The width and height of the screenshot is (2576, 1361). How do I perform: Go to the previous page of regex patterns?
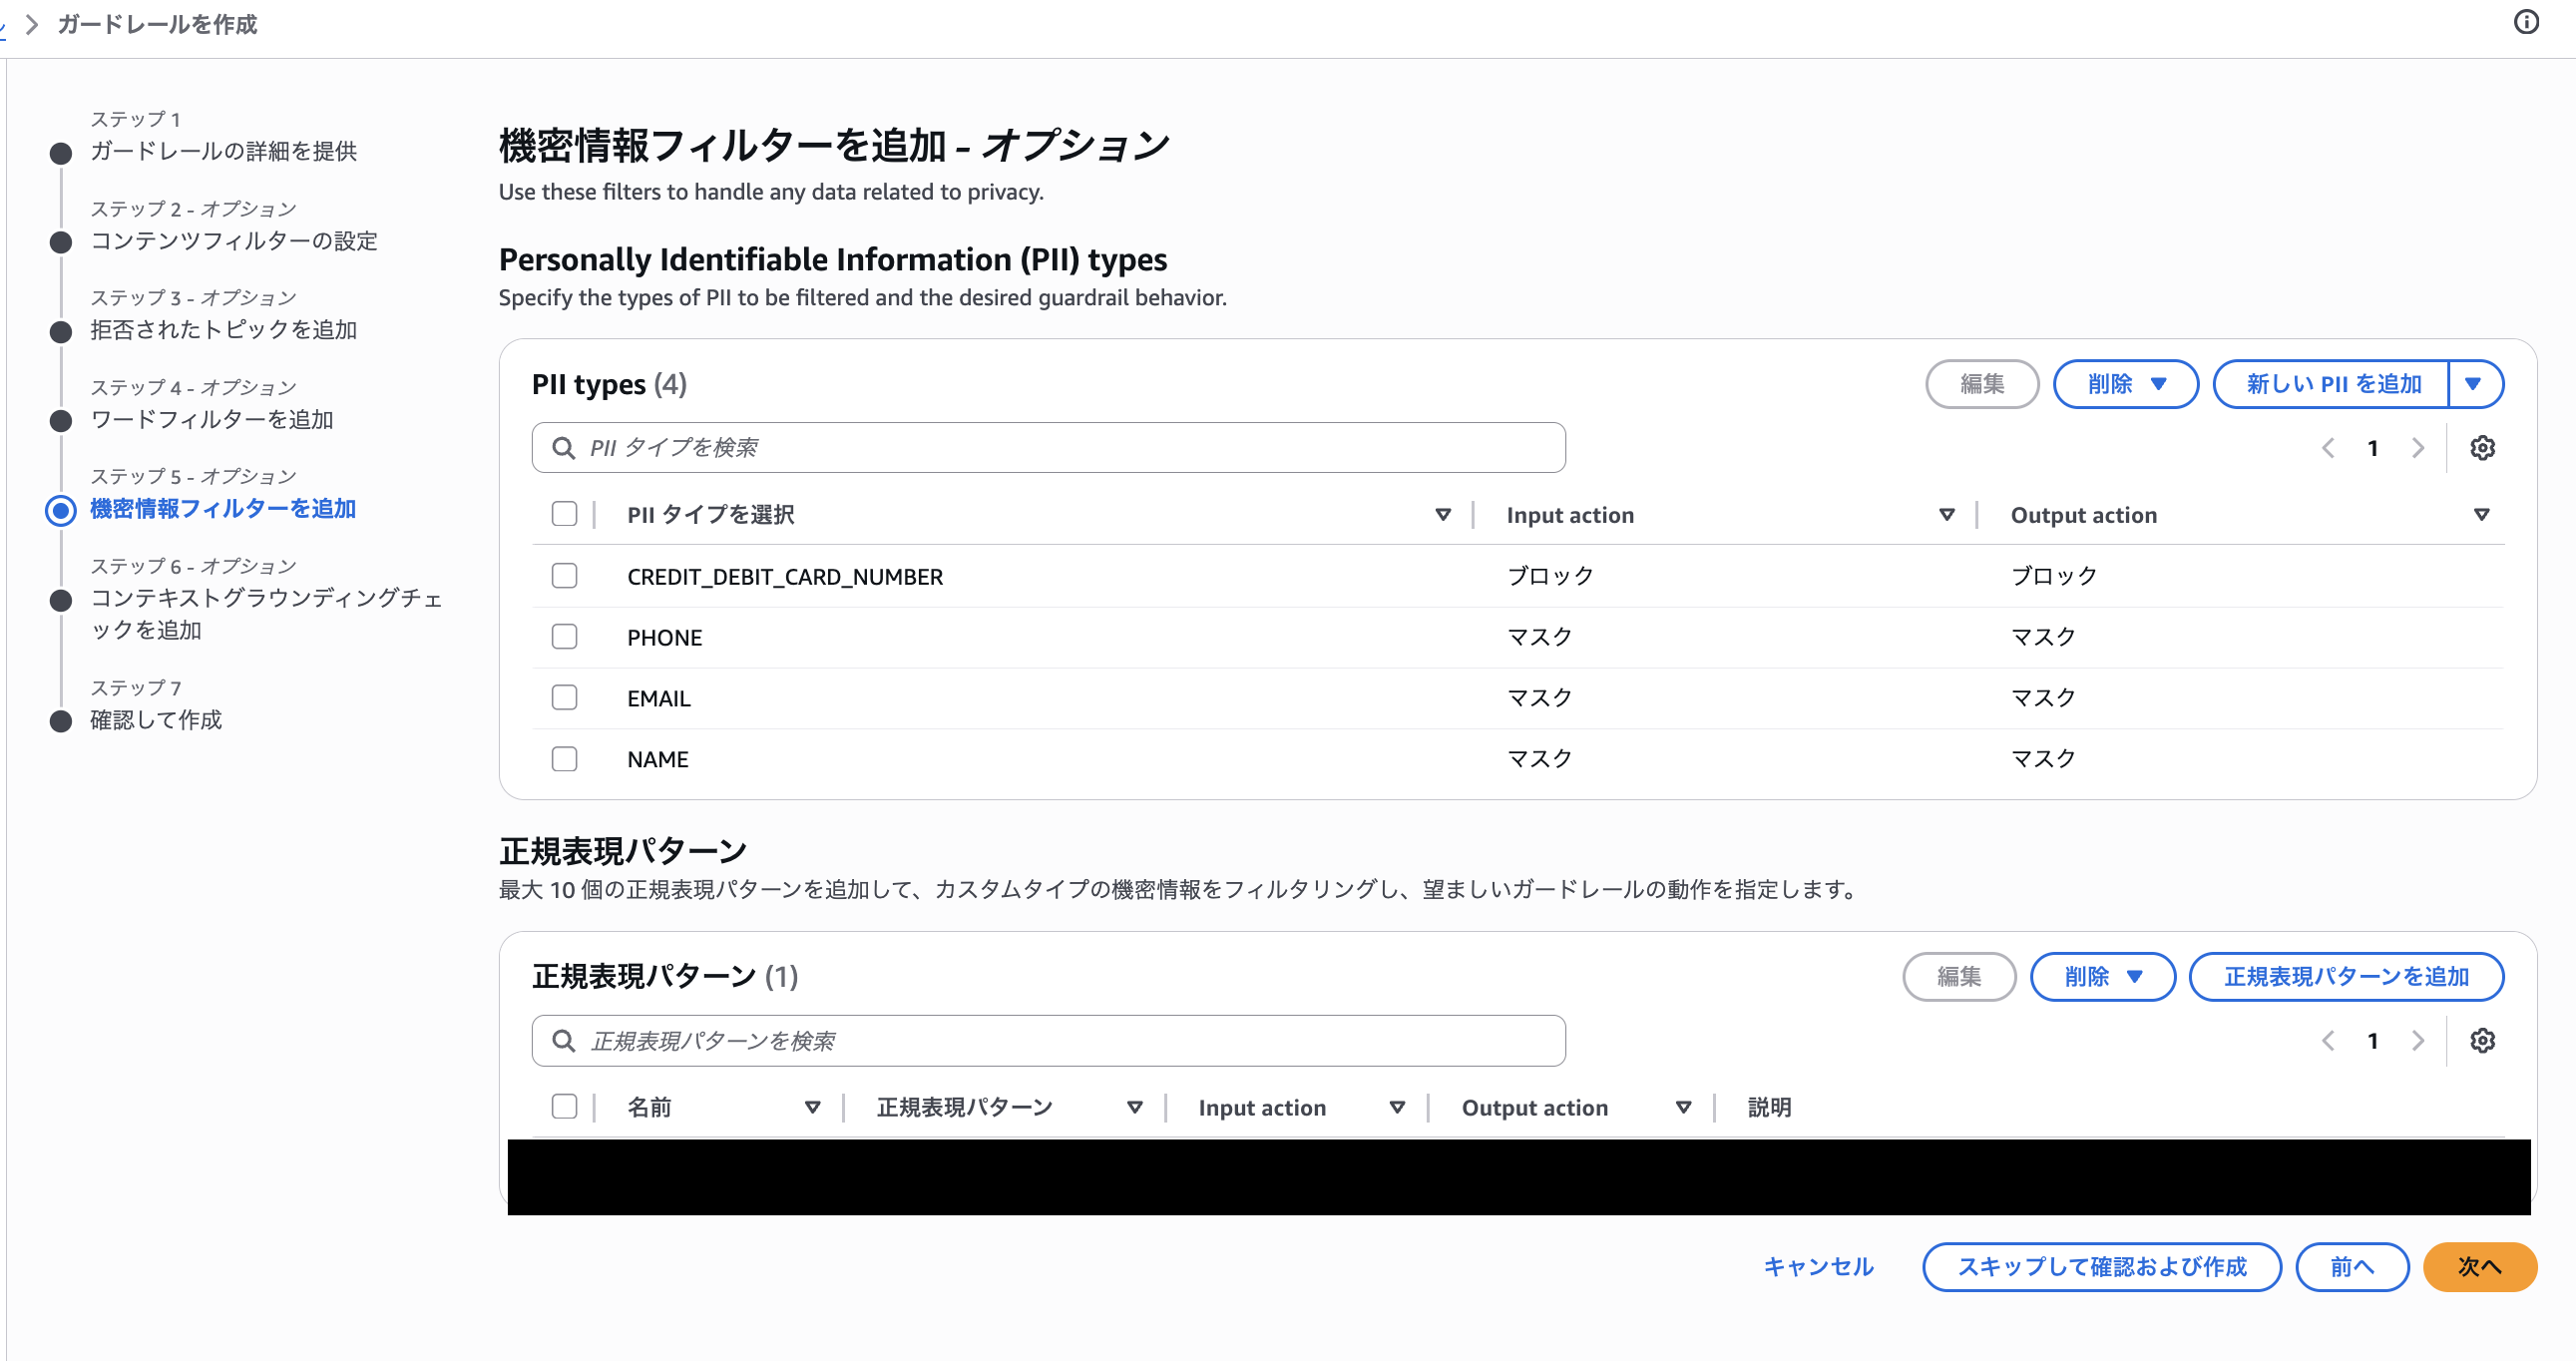[x=2329, y=1041]
